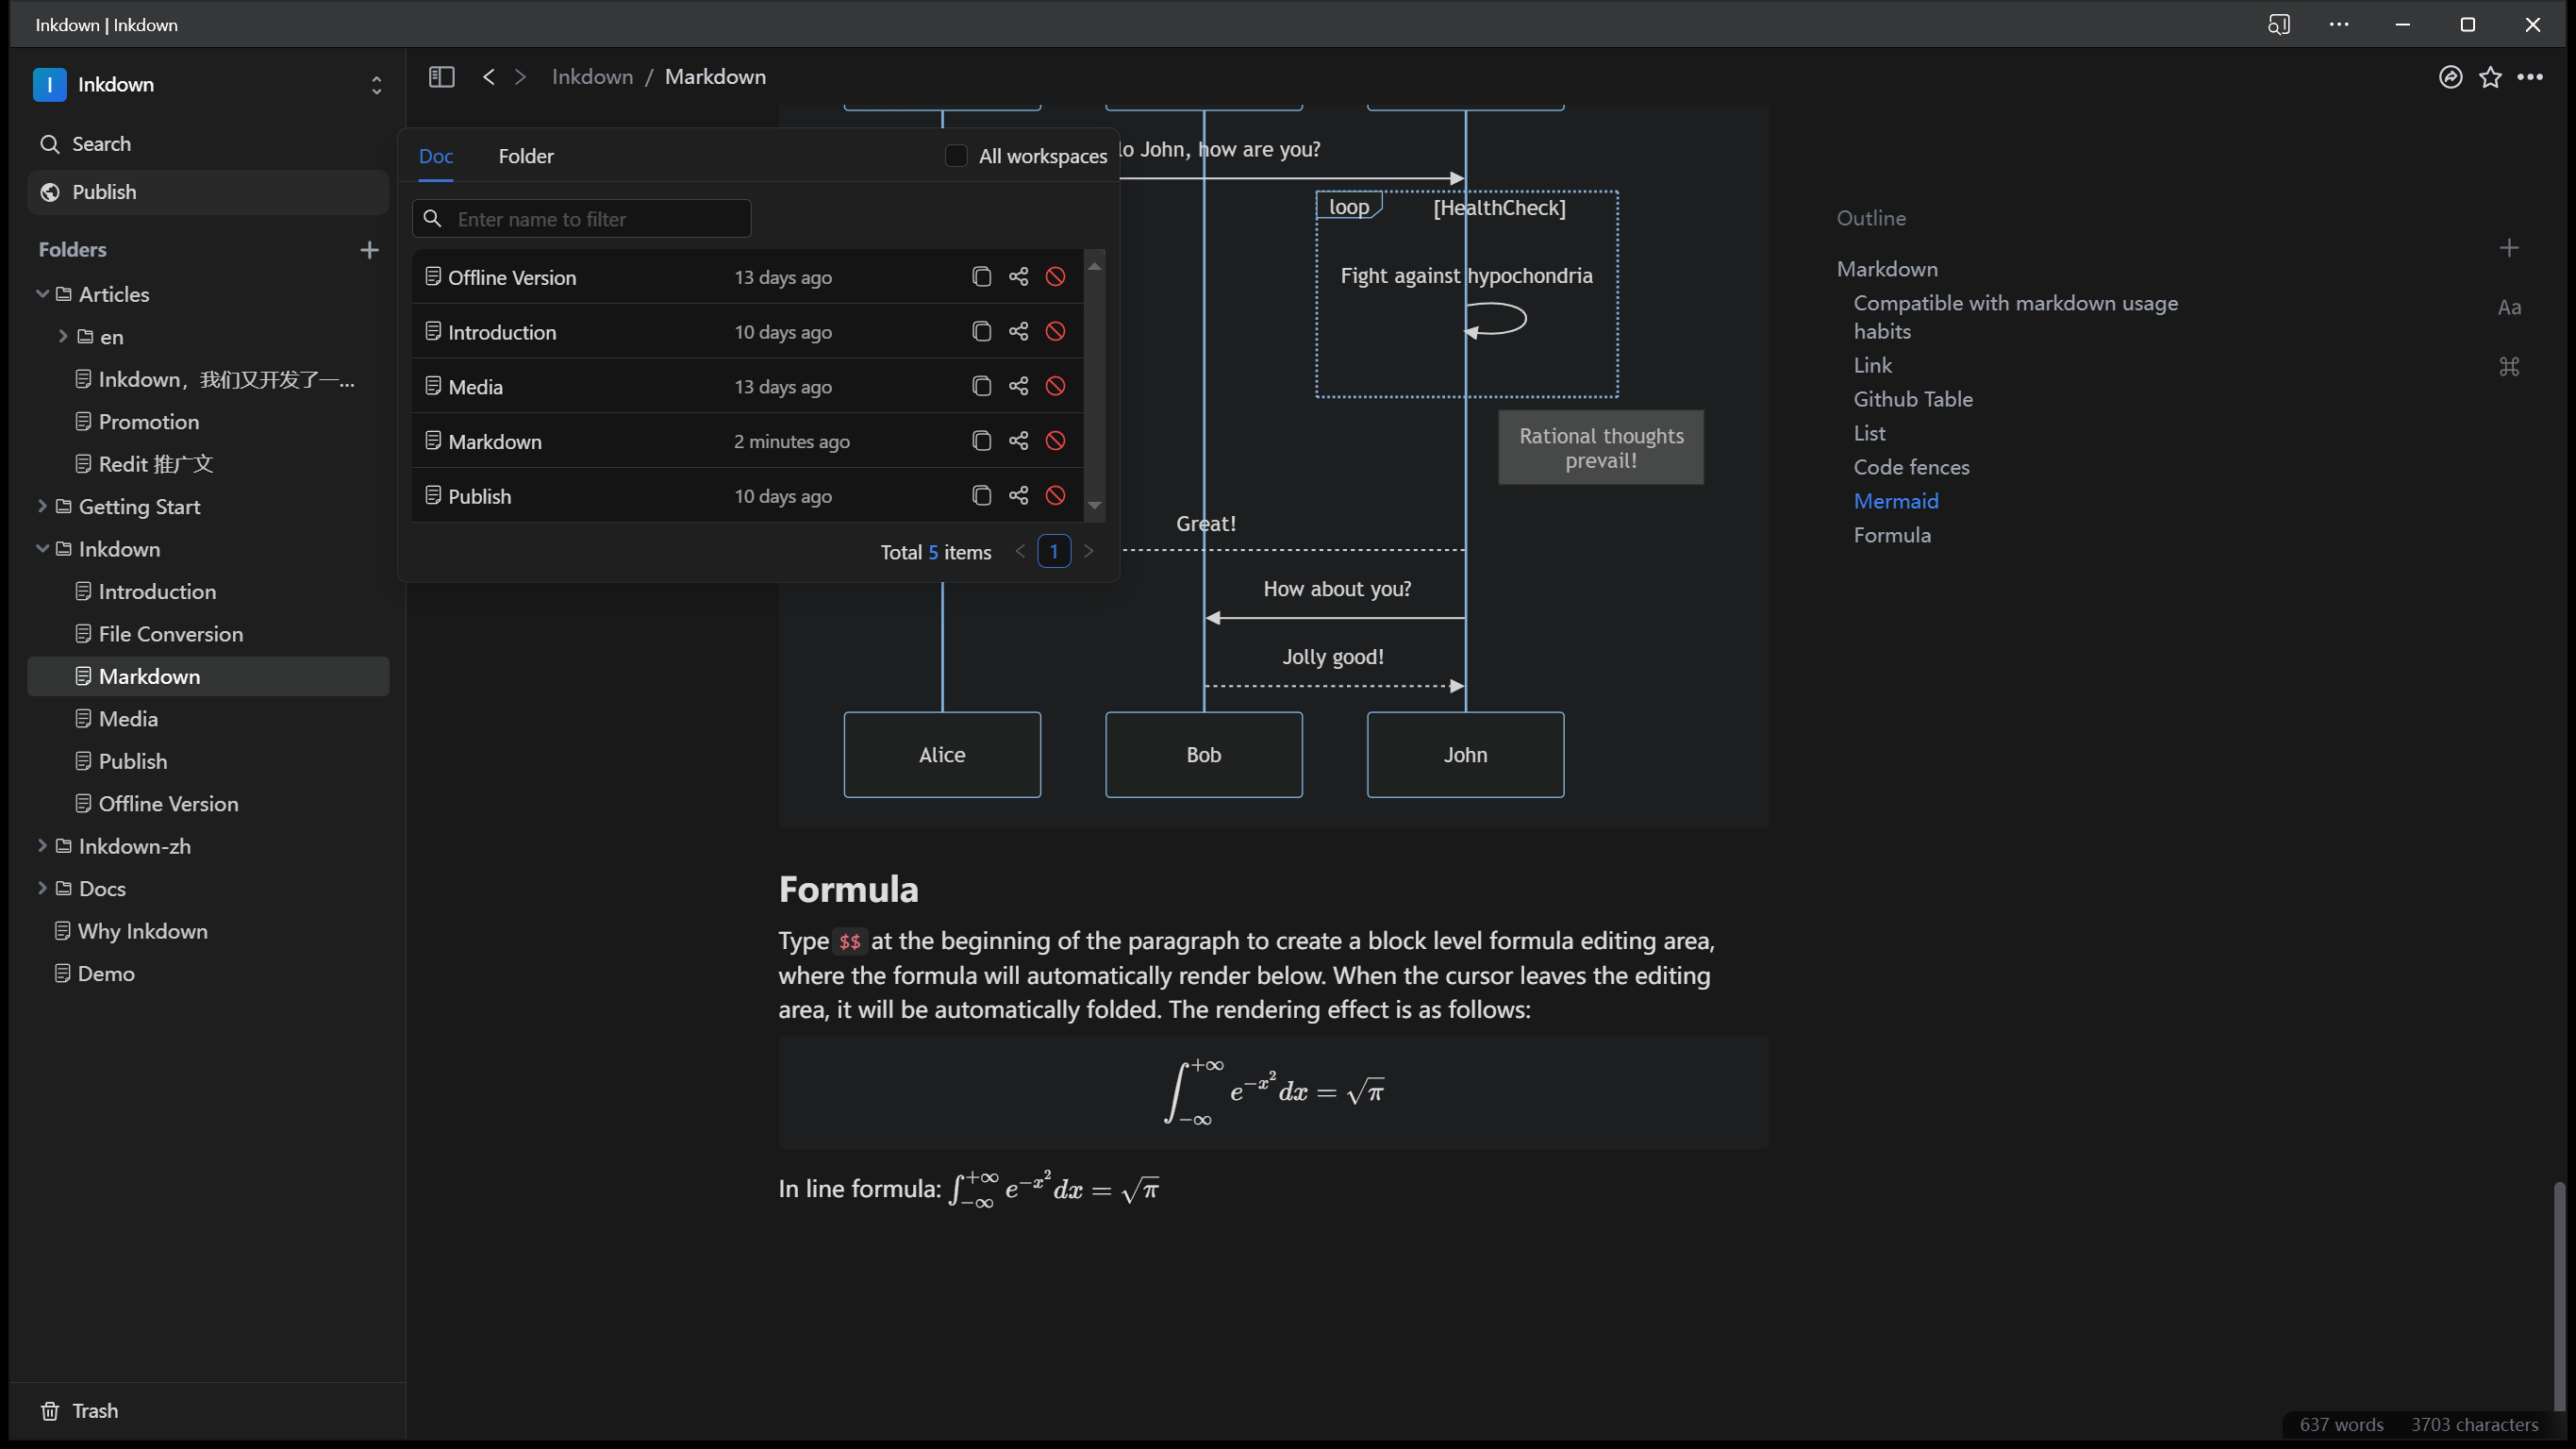Open the command shortcut icon
The image size is (2576, 1449).
click(2508, 367)
